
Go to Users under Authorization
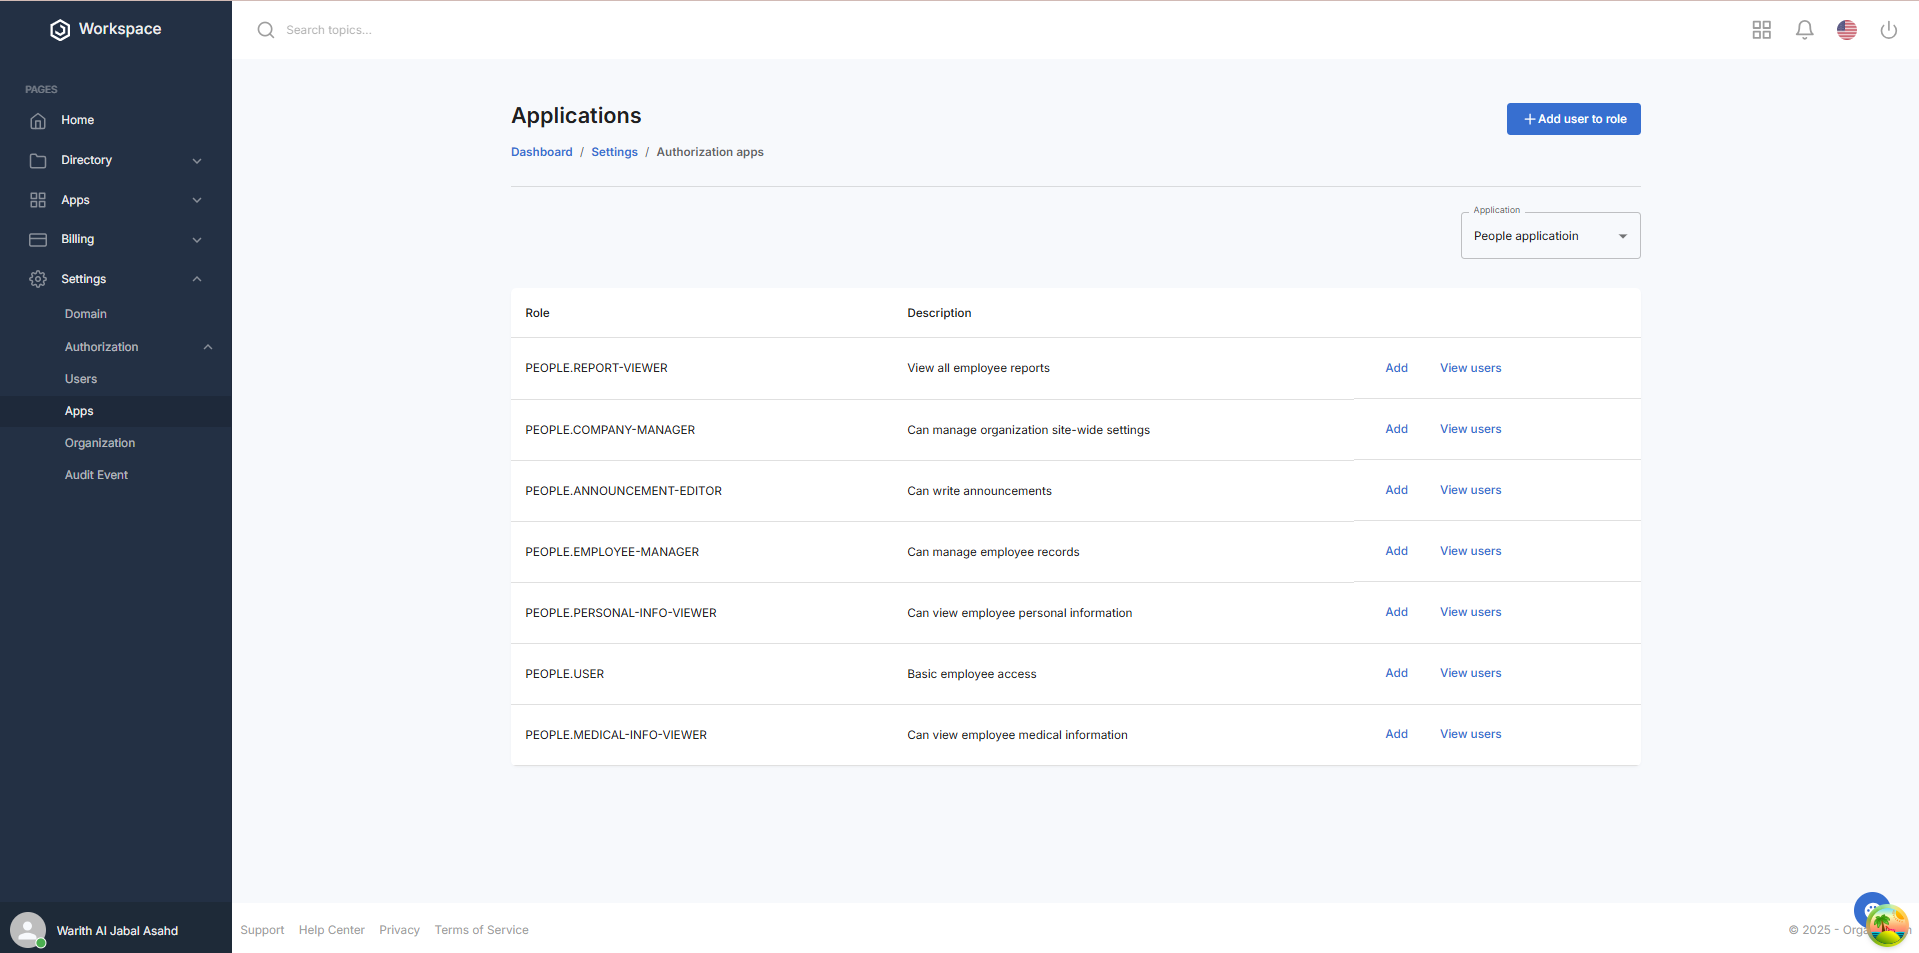[81, 379]
